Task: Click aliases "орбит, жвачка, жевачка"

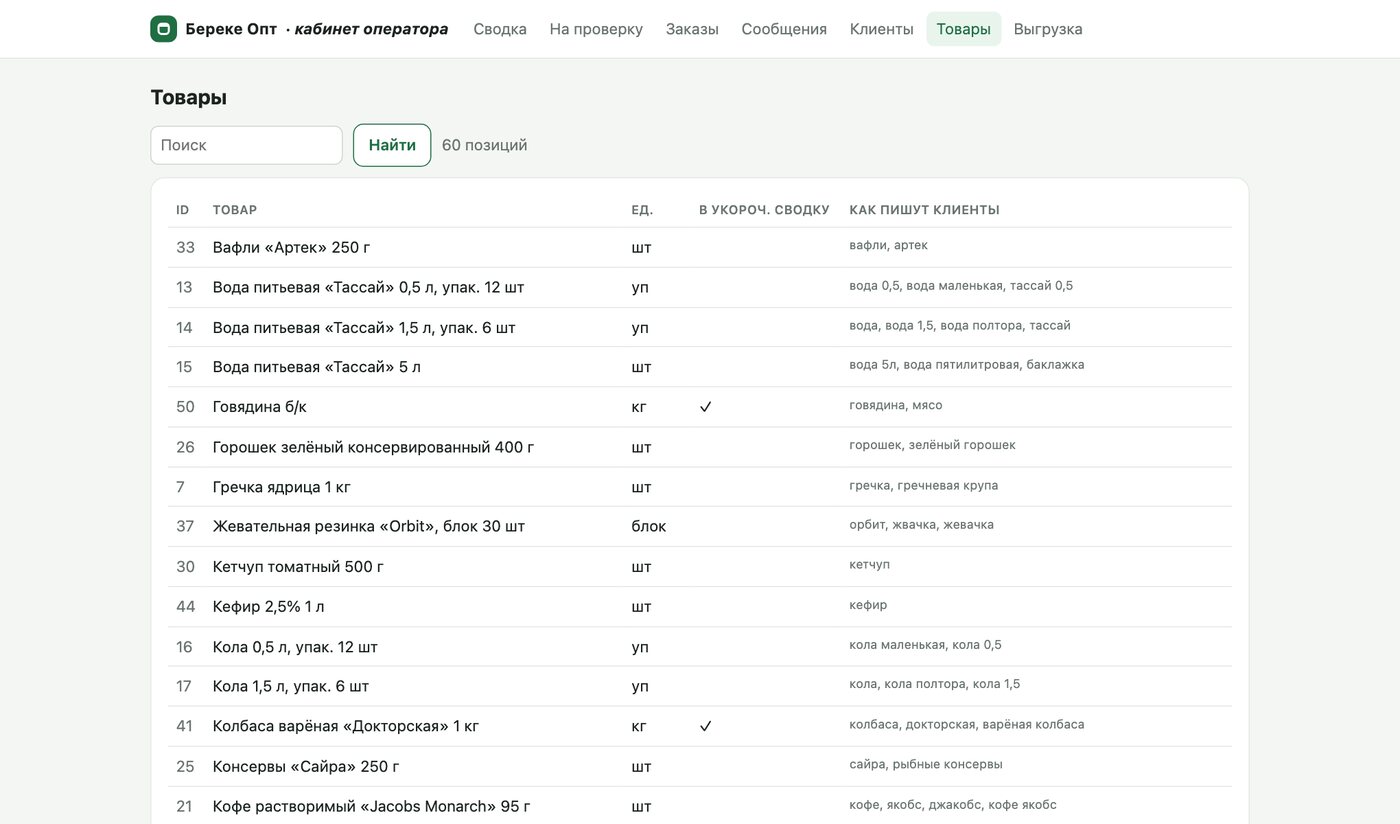Action: click(x=922, y=525)
